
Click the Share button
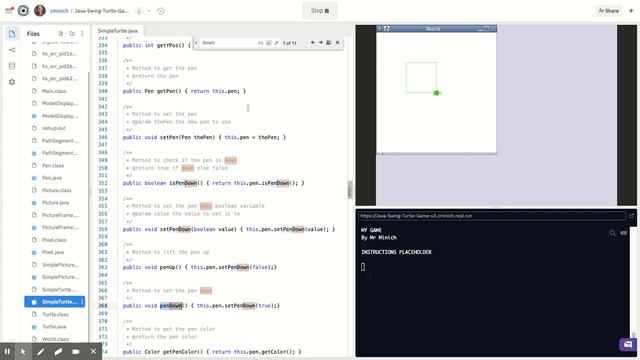609,11
